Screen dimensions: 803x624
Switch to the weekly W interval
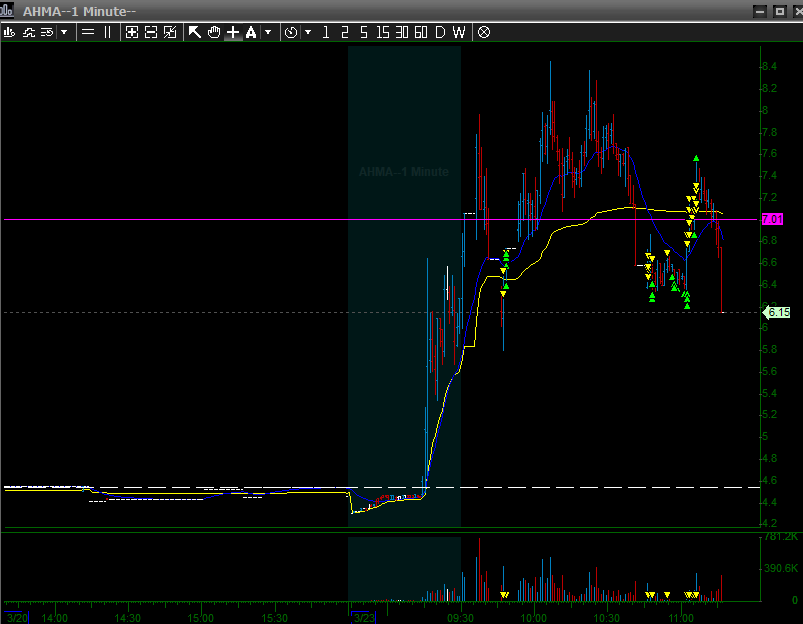click(x=459, y=32)
